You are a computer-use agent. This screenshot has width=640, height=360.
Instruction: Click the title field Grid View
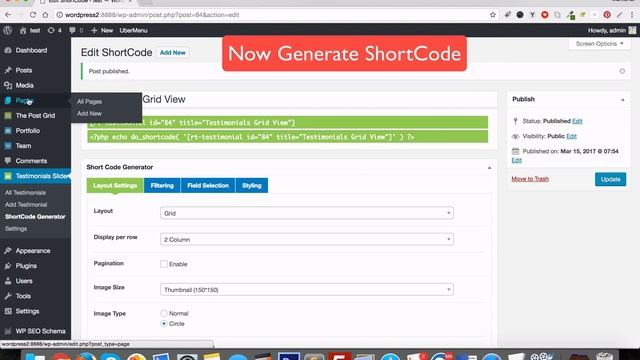(289, 99)
